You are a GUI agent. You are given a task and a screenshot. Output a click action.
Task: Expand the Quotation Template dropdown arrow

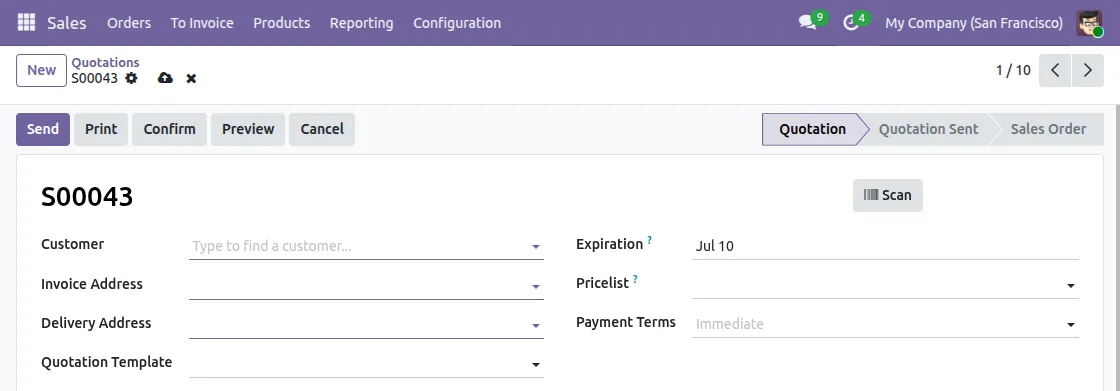(536, 365)
